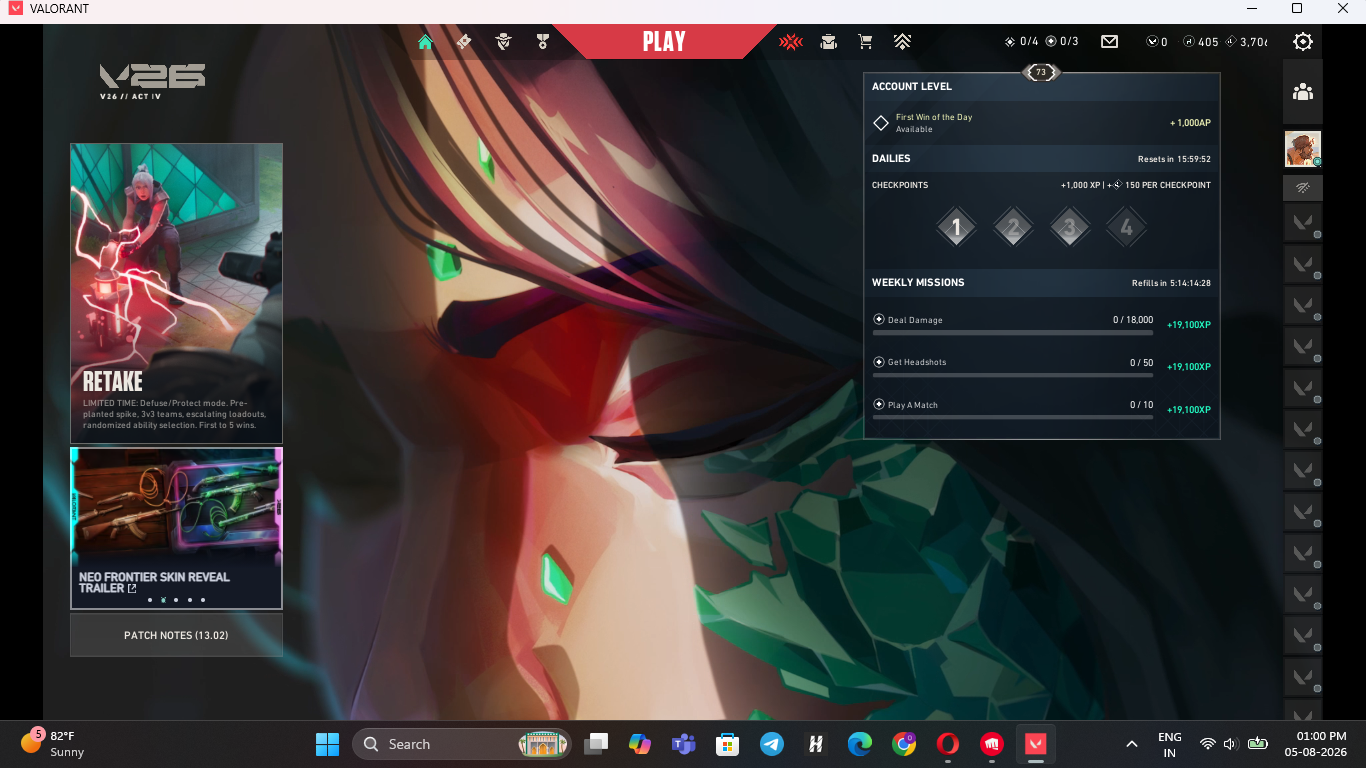1366x768 pixels.
Task: Open the Career medal icon
Action: (543, 42)
